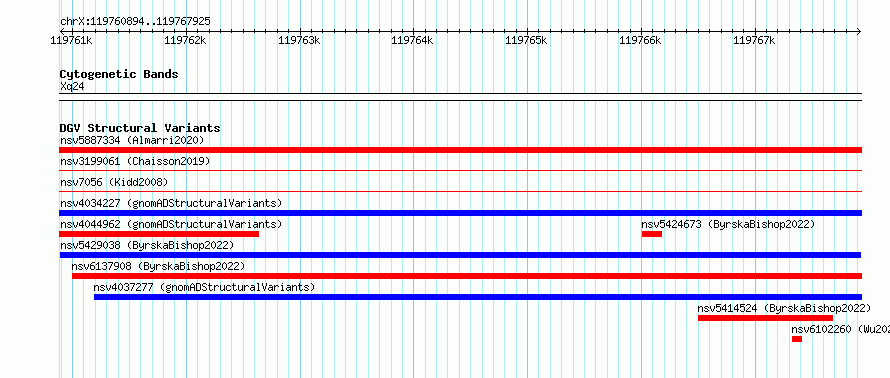Image resolution: width=890 pixels, height=378 pixels.
Task: Click the 119766k ruler position
Action: 641,40
